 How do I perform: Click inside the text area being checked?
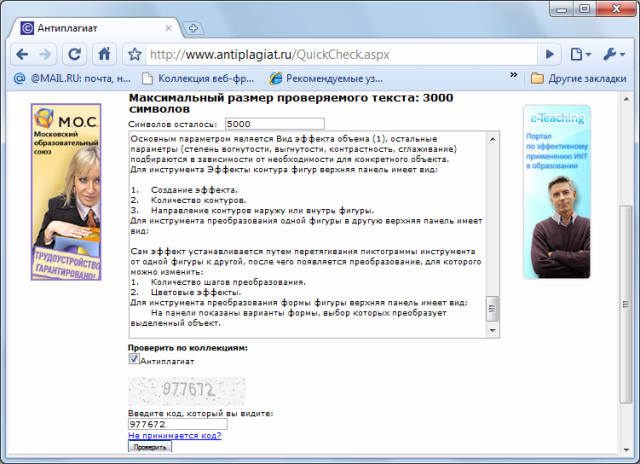tap(308, 235)
